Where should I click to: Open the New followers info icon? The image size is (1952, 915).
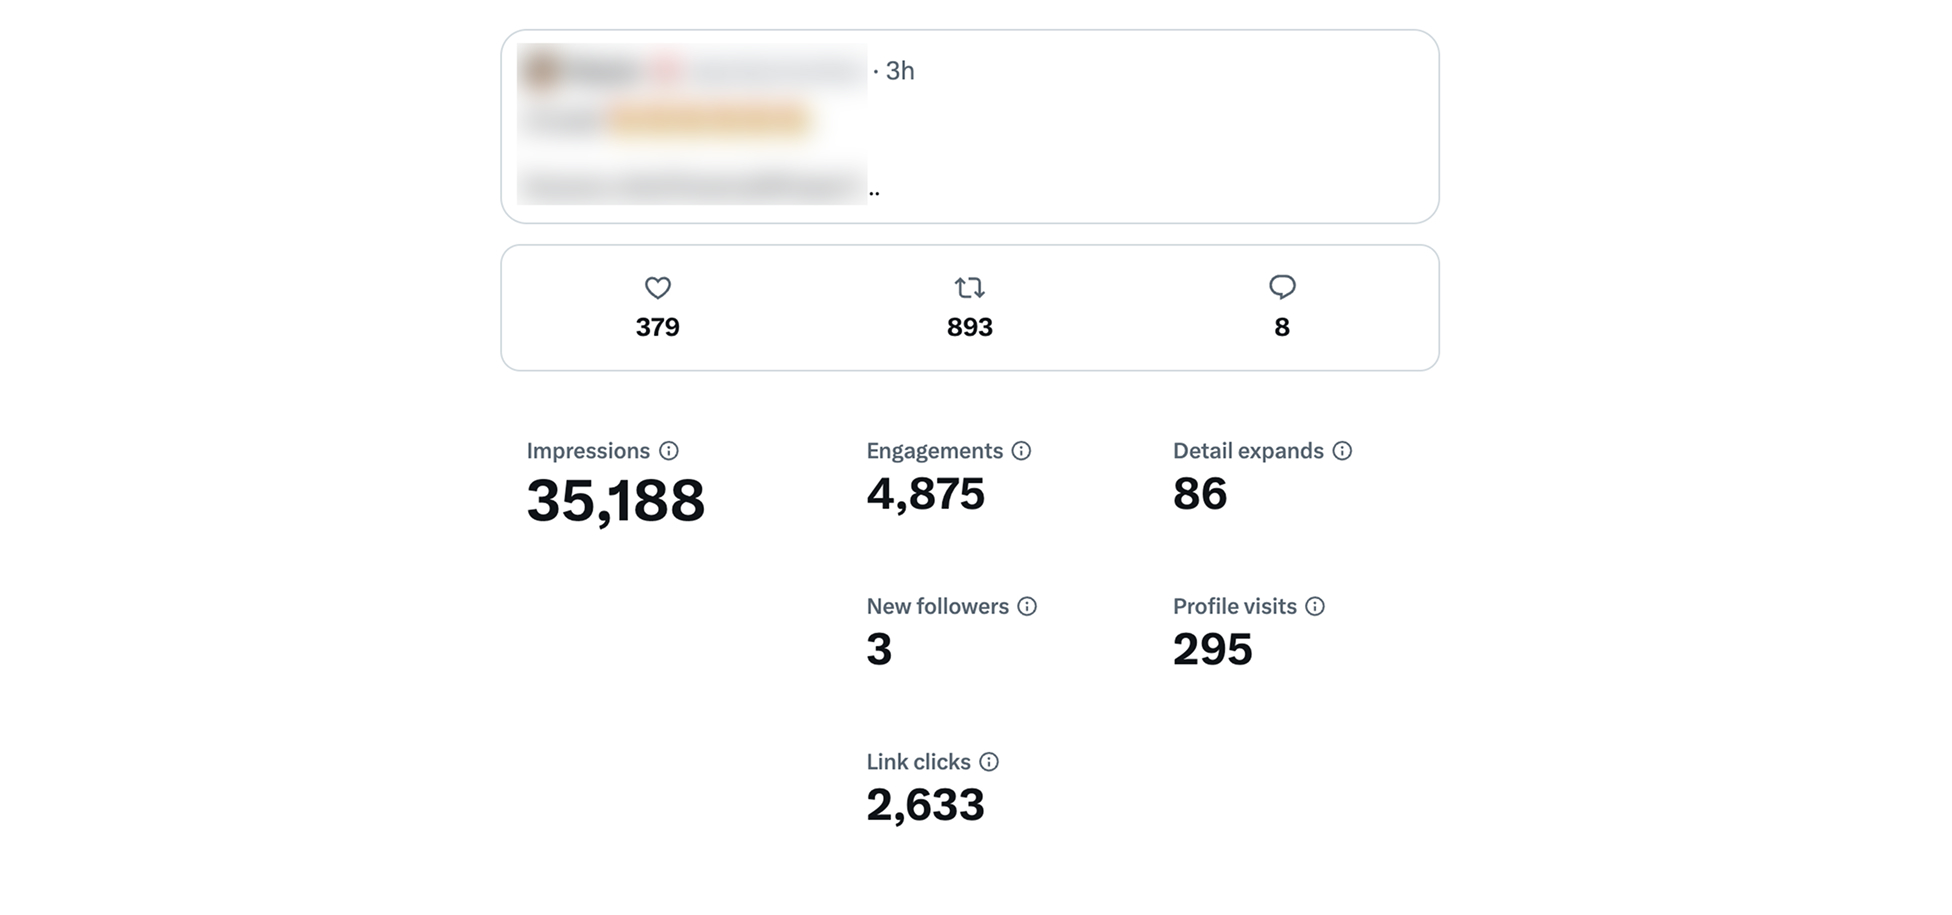(1027, 606)
